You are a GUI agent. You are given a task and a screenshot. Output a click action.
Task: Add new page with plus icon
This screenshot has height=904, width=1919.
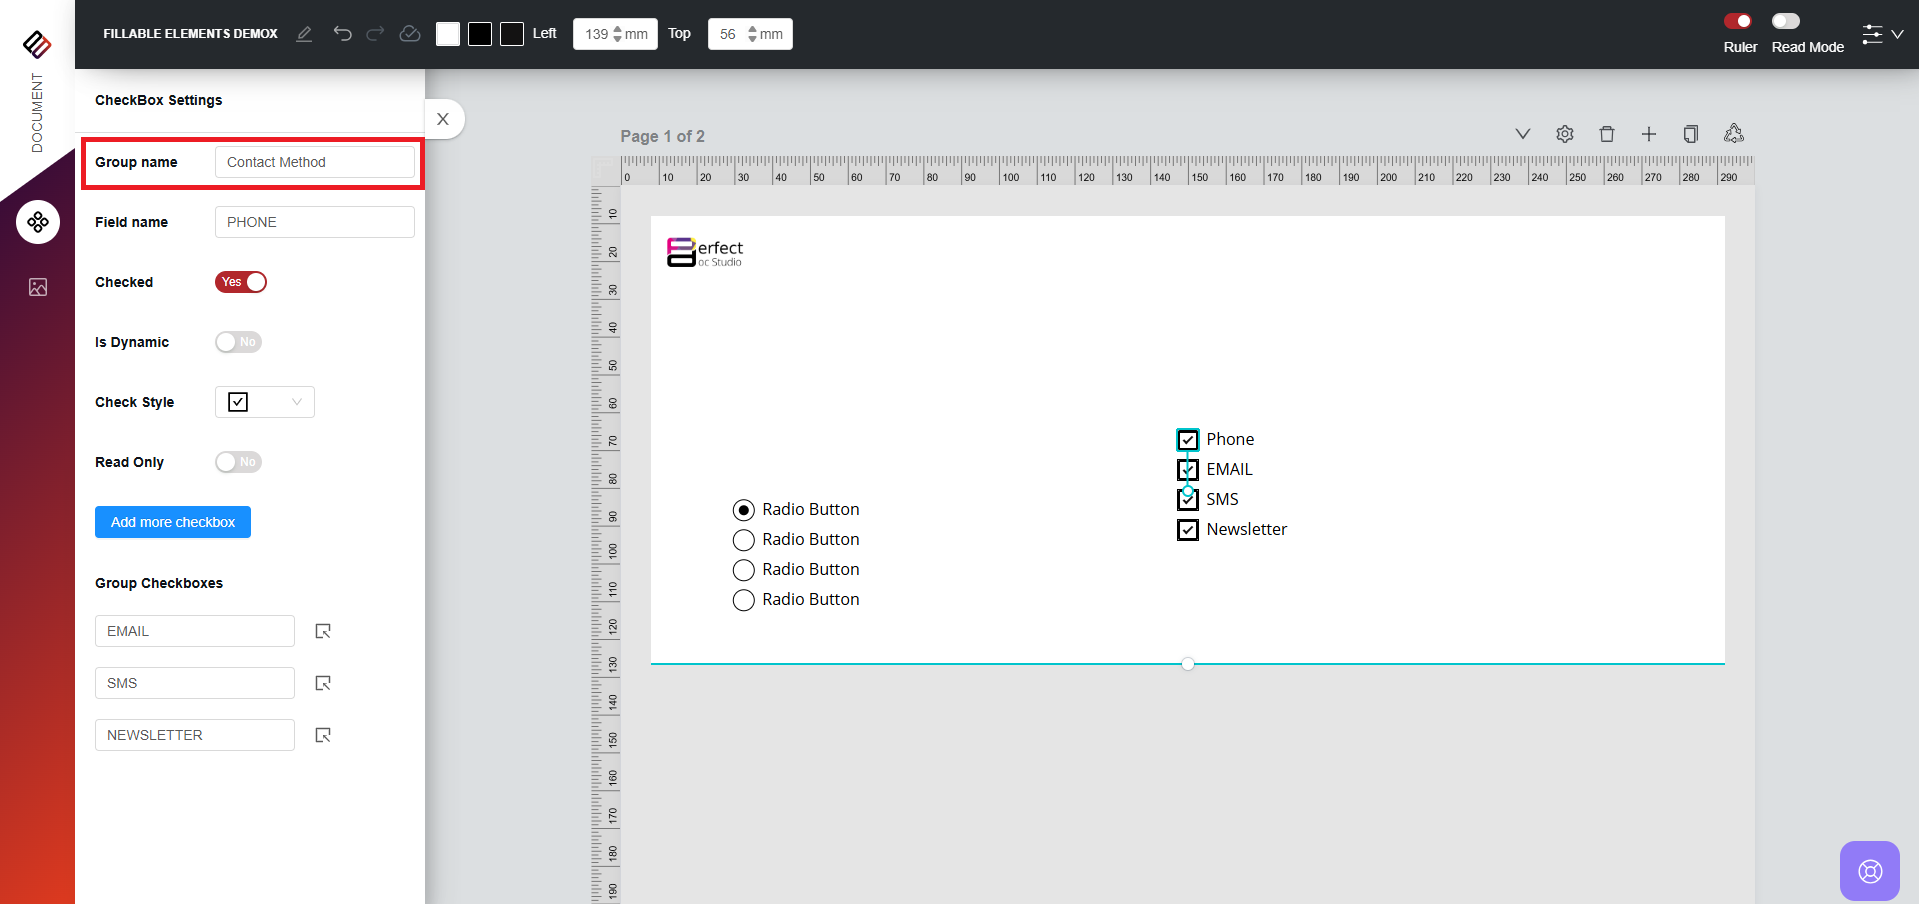[1649, 134]
